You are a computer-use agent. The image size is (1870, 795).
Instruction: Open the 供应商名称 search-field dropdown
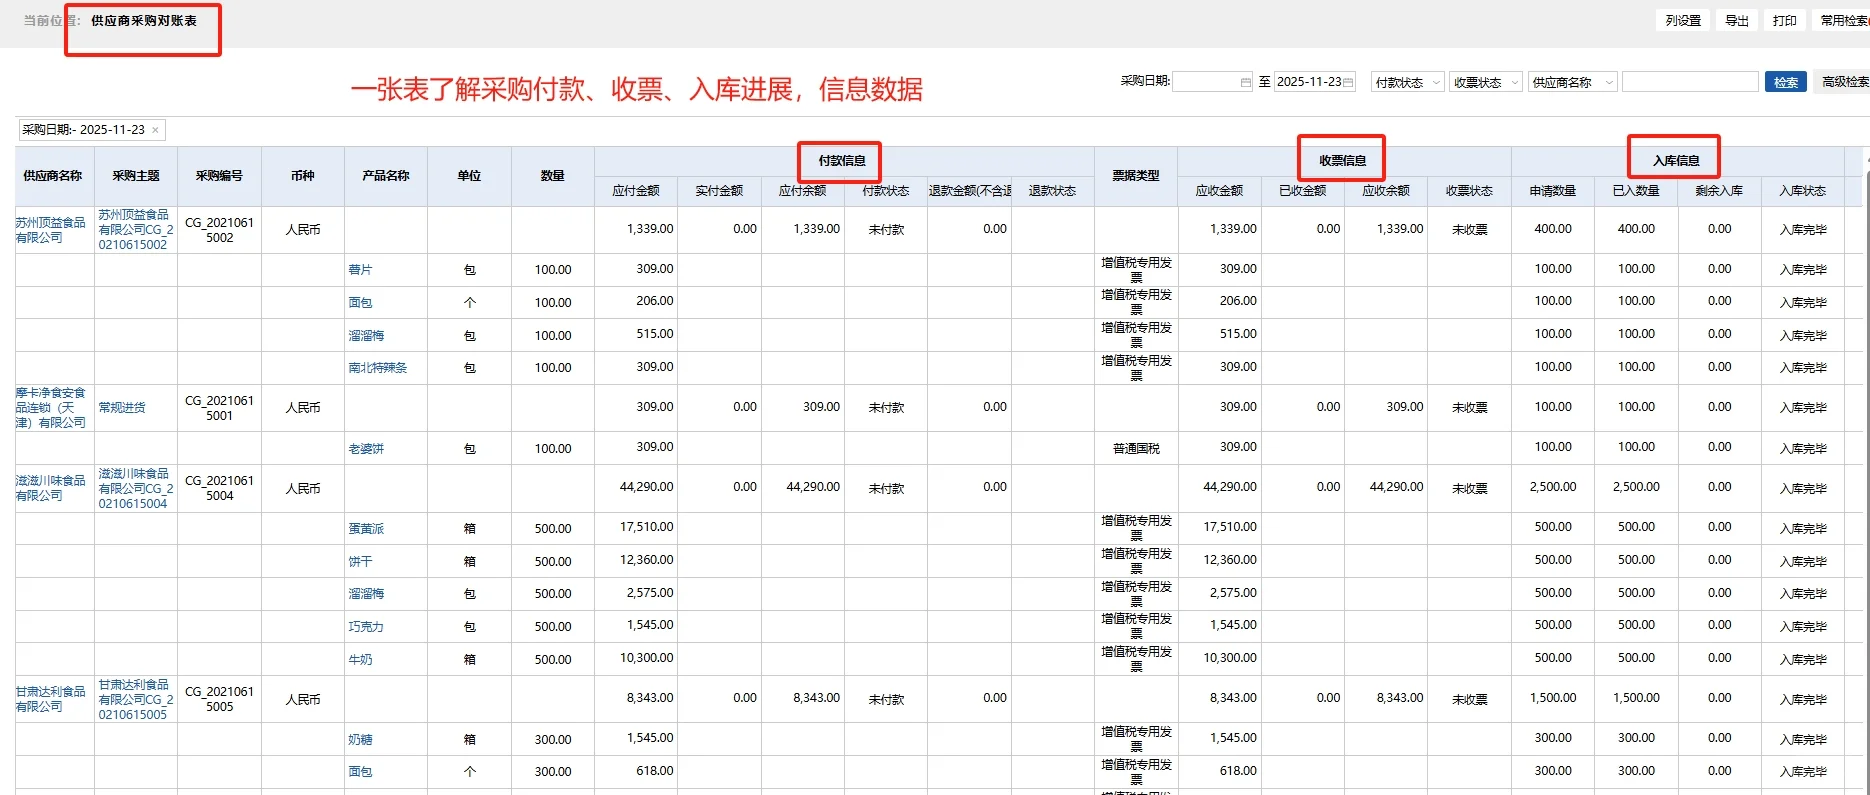coord(1573,82)
